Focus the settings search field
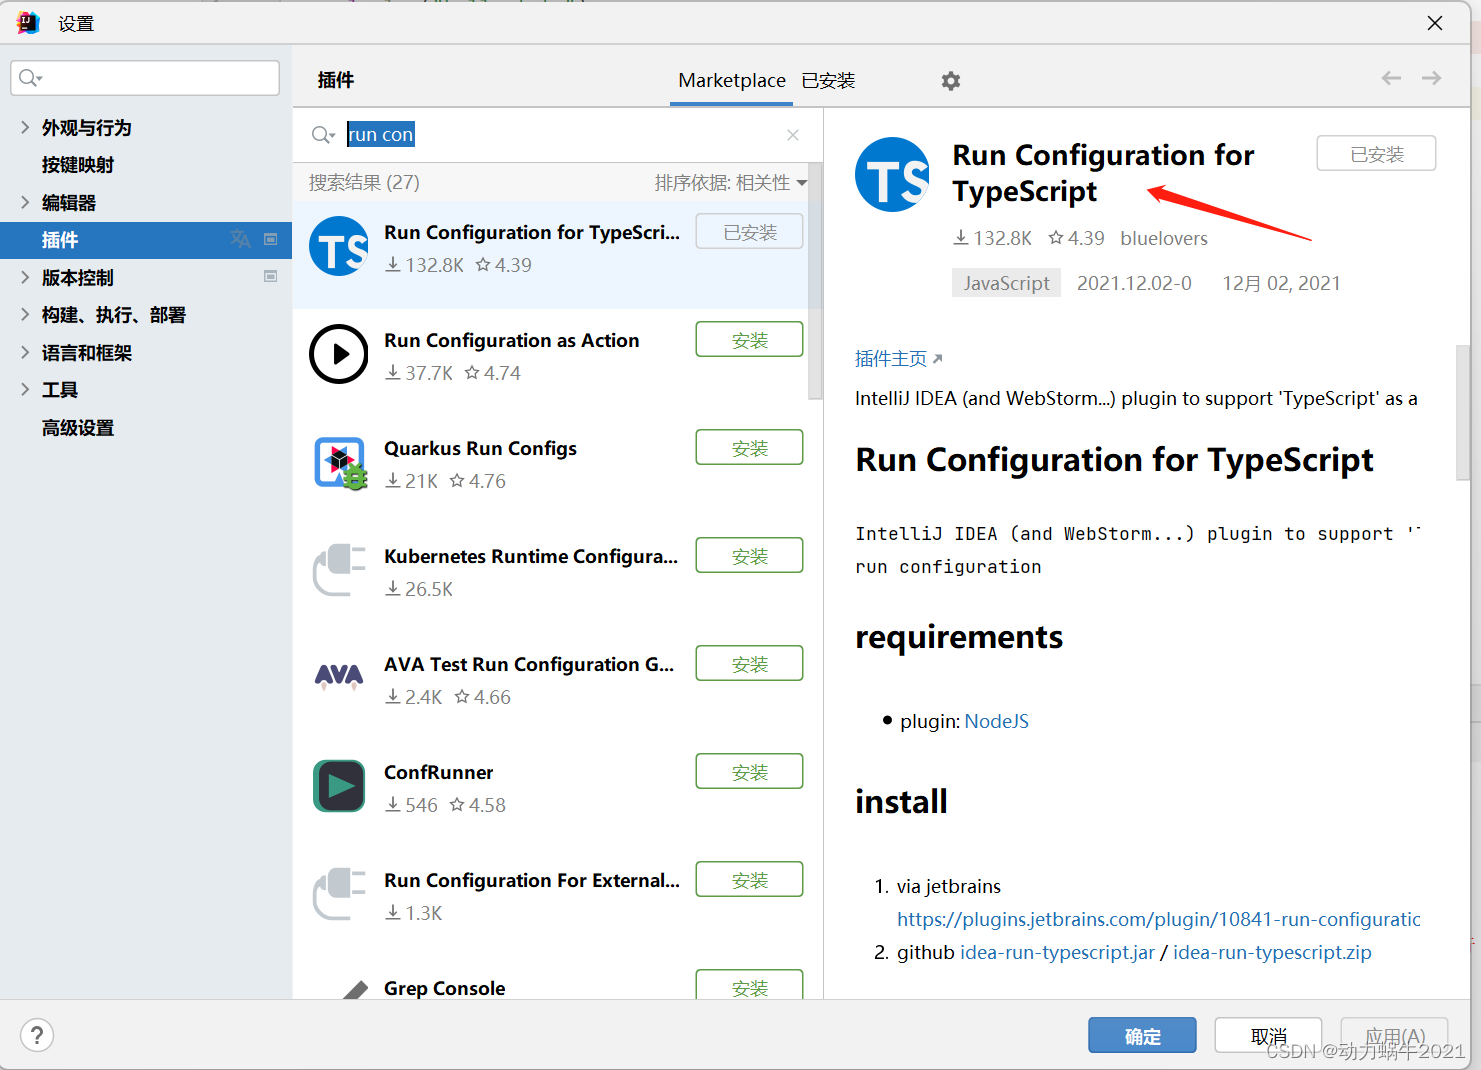The height and width of the screenshot is (1070, 1481). 145,78
